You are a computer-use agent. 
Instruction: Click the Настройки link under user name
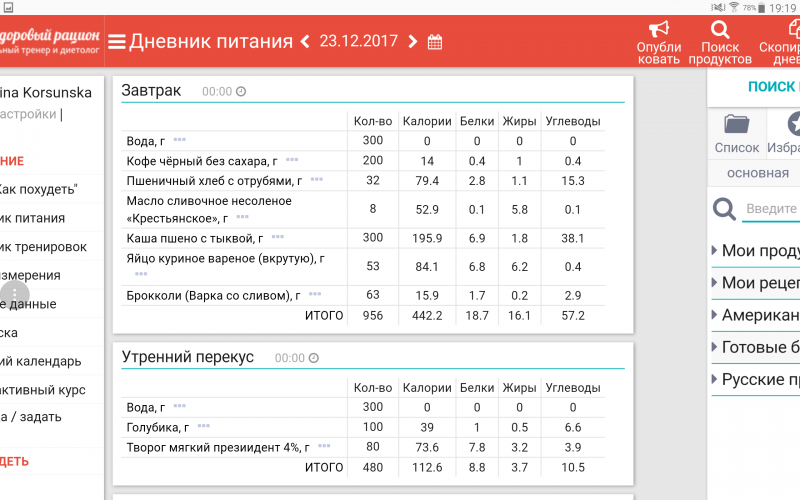click(x=28, y=114)
